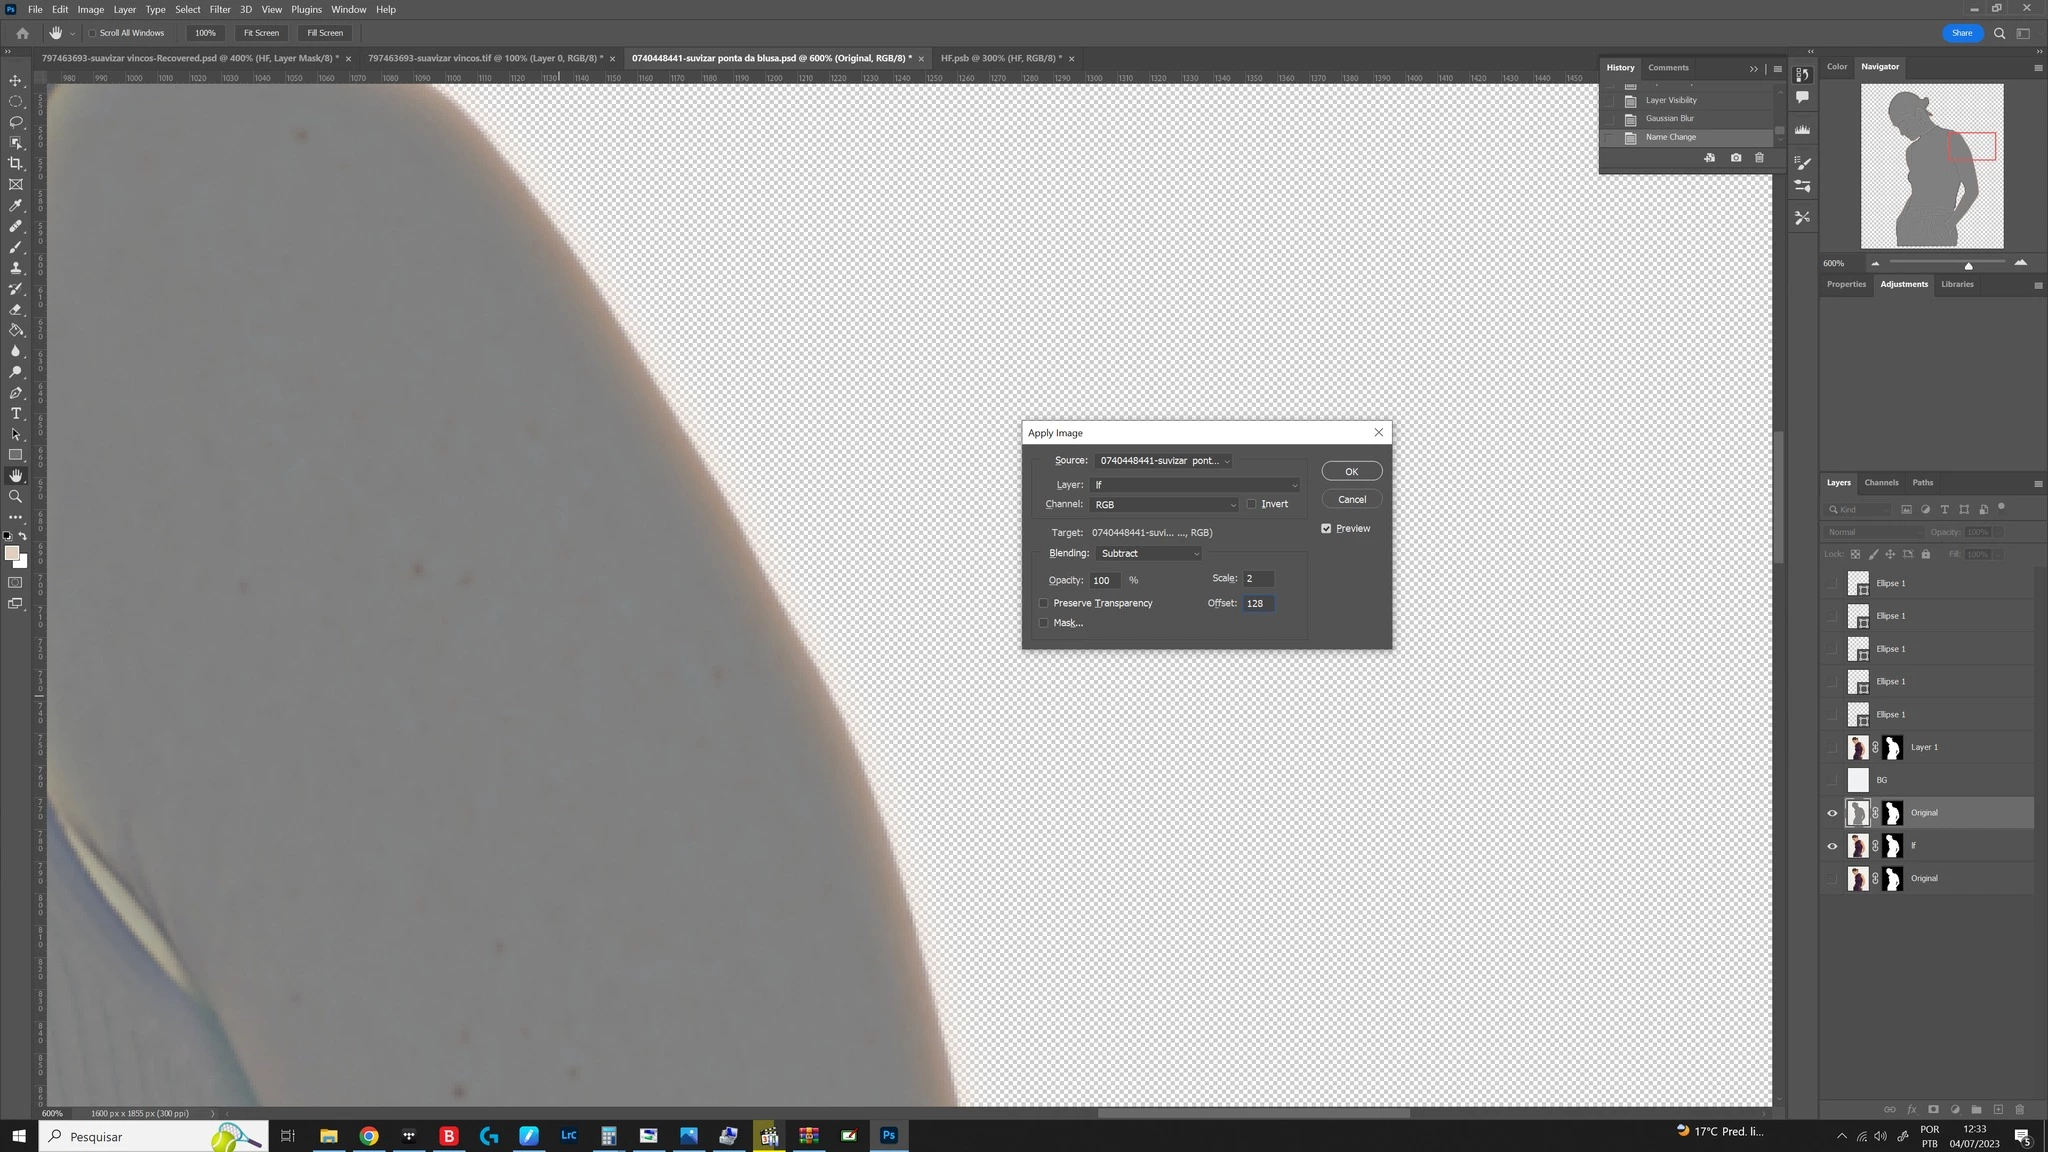Expand the Source document dropdown
Viewport: 2048px width, 1152px height.
(1164, 461)
